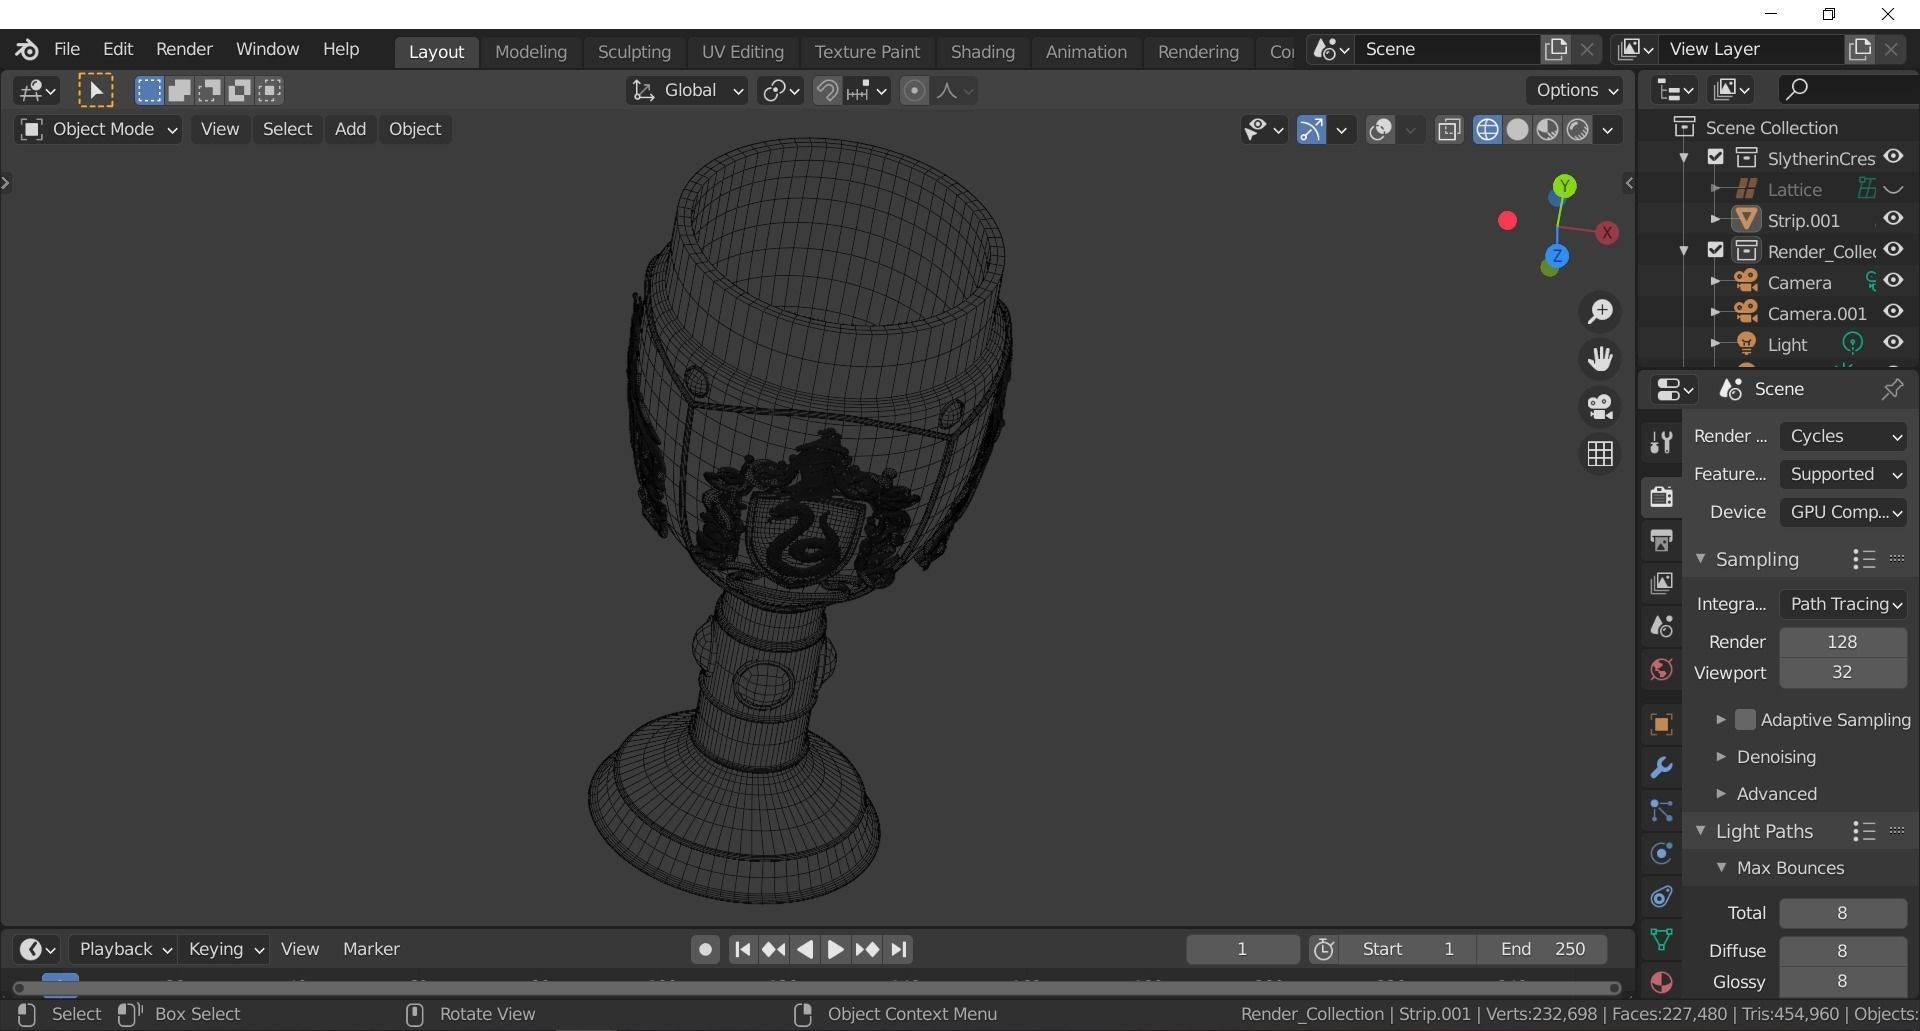The width and height of the screenshot is (1920, 1031).
Task: Toggle proportional editing icon
Action: [x=914, y=91]
